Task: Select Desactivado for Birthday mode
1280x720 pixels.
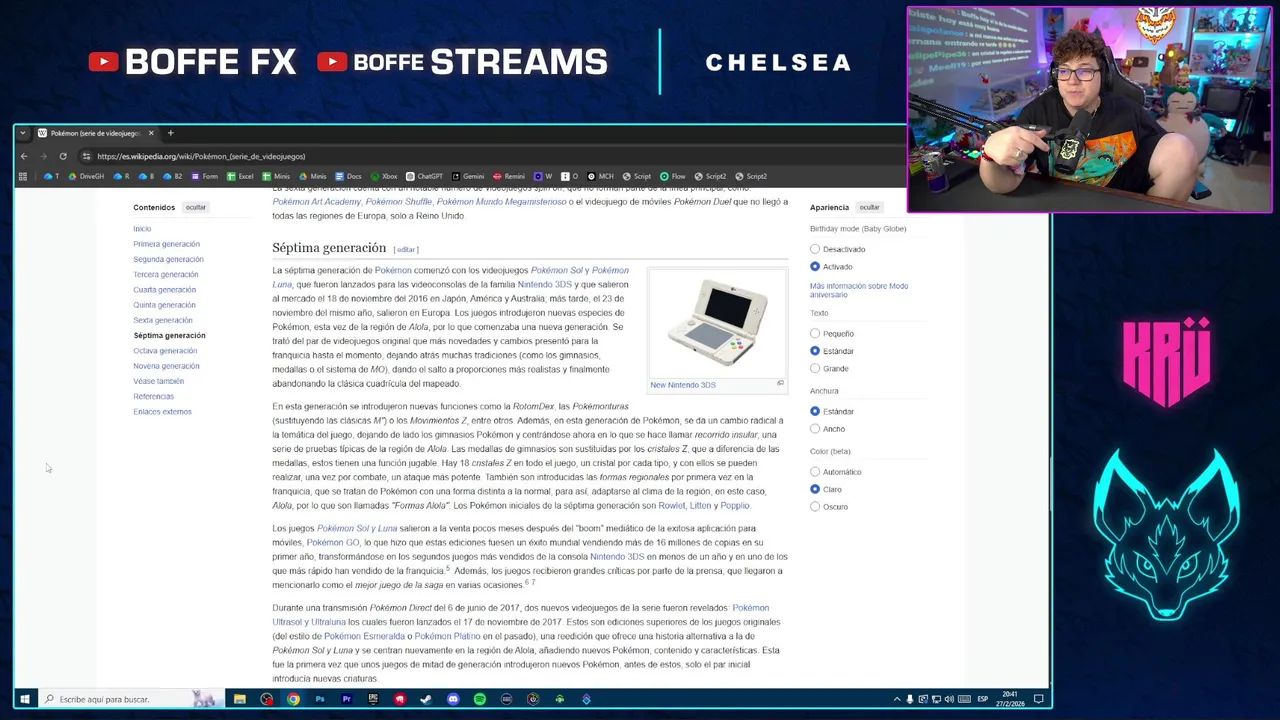Action: tap(815, 249)
